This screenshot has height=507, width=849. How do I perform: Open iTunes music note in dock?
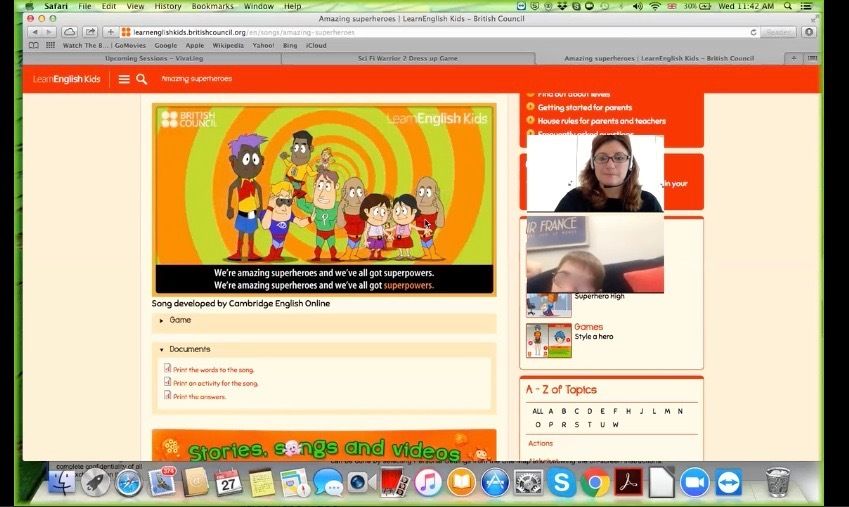428,482
